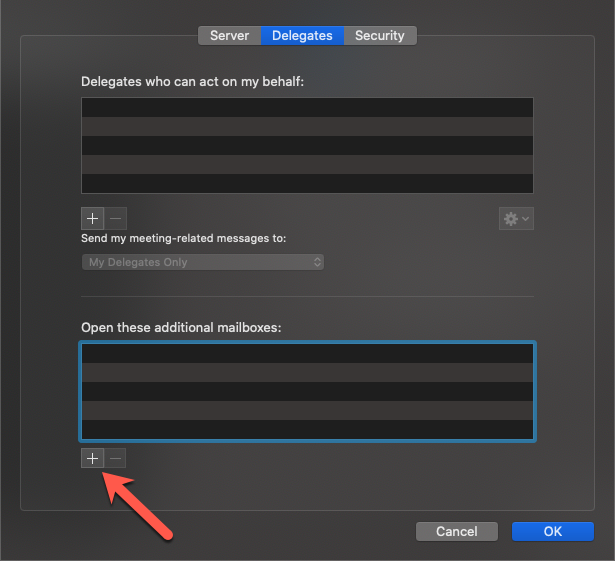The height and width of the screenshot is (561, 615).
Task: Click second row of additional mailboxes list
Action: [x=307, y=372]
